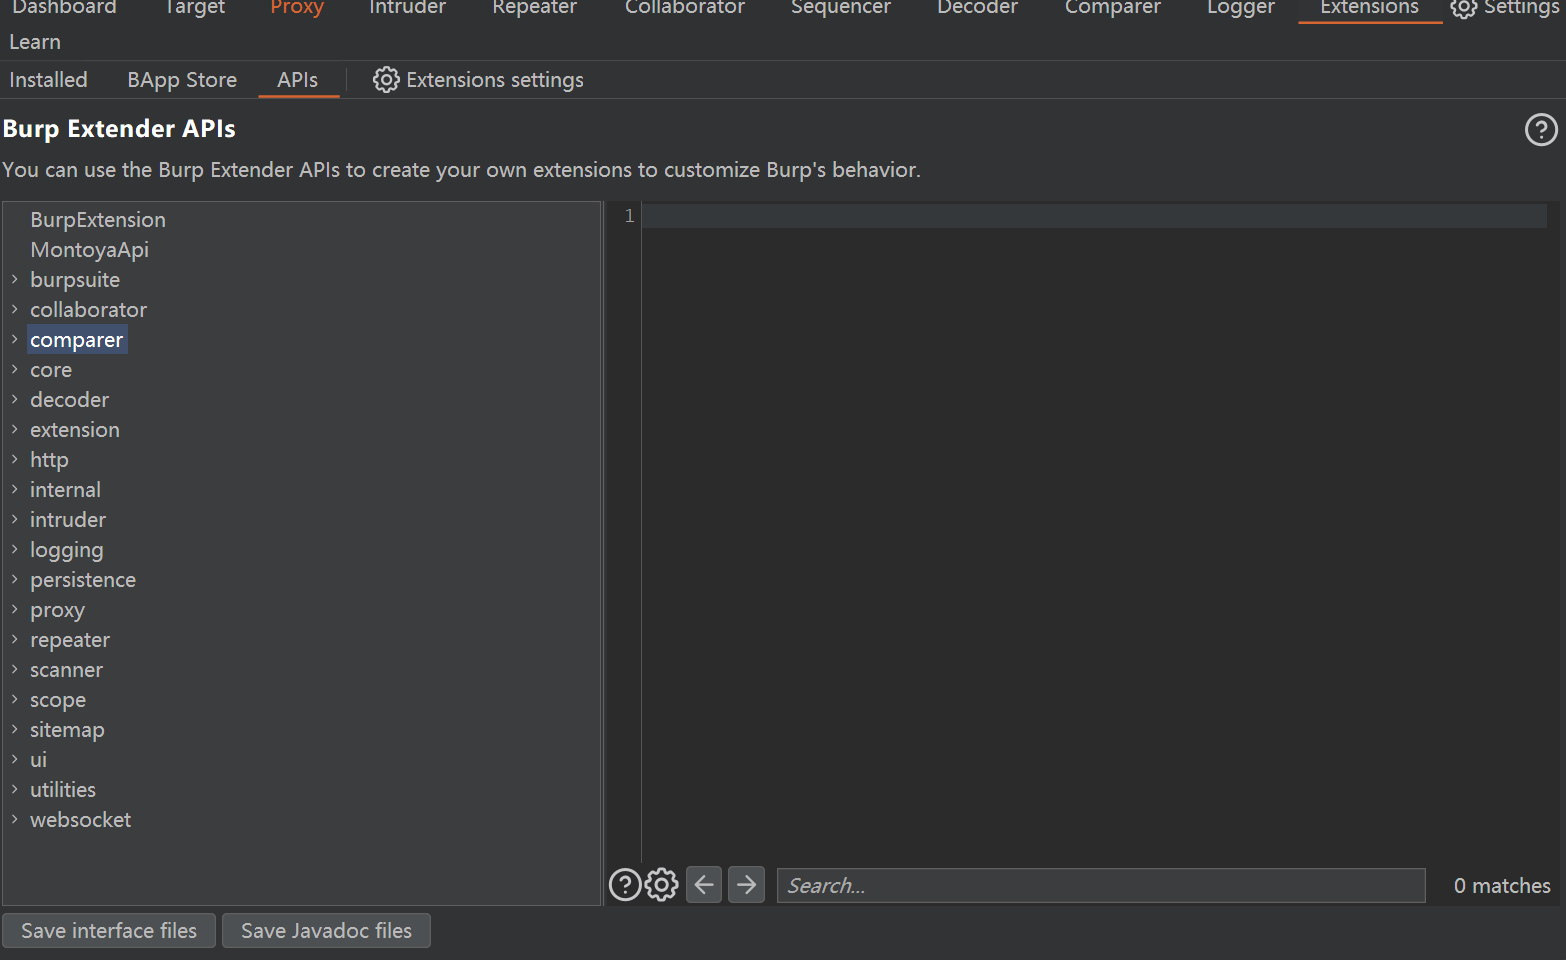Click the help icon beside Burp Extender APIs
Screen dimensions: 1566x960
[1540, 130]
